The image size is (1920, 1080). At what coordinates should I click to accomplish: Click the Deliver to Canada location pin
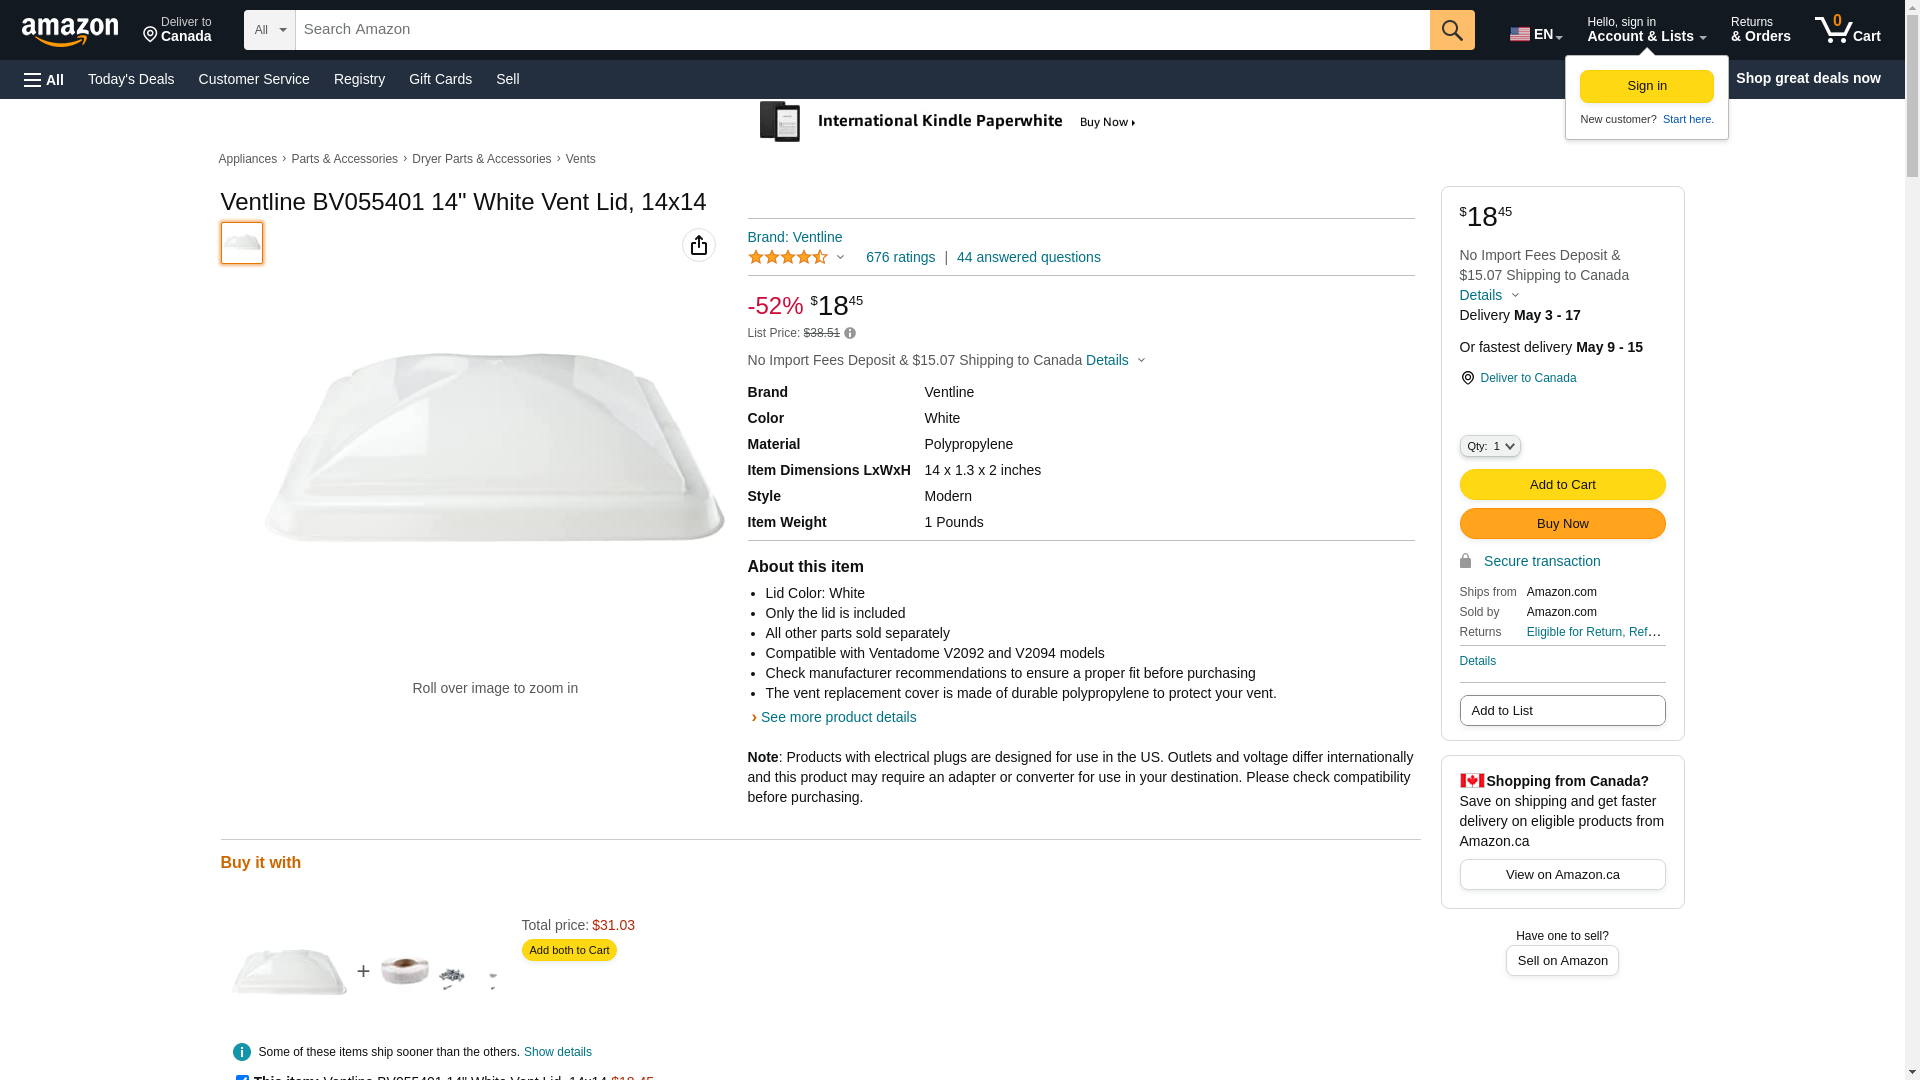point(1467,378)
